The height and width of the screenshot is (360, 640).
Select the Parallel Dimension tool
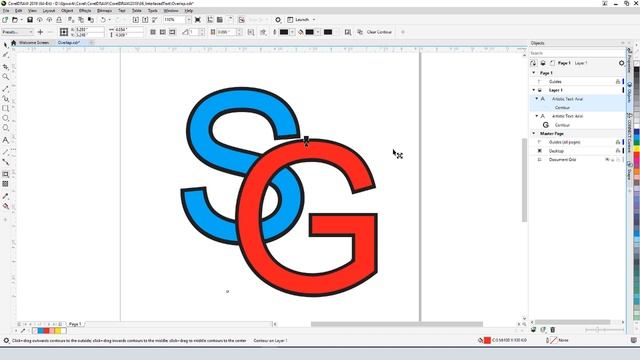(5, 152)
